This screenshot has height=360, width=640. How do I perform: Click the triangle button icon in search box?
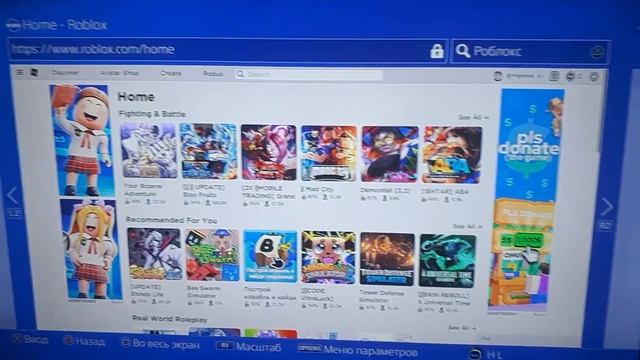coord(597,52)
